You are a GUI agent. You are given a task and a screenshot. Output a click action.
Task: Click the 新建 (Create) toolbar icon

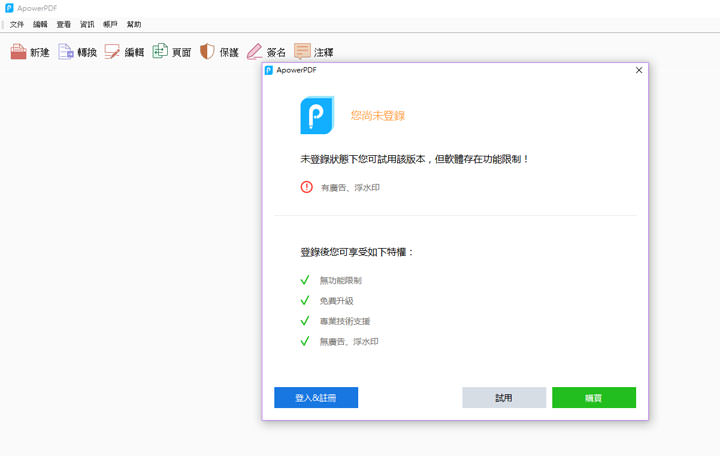coord(18,52)
